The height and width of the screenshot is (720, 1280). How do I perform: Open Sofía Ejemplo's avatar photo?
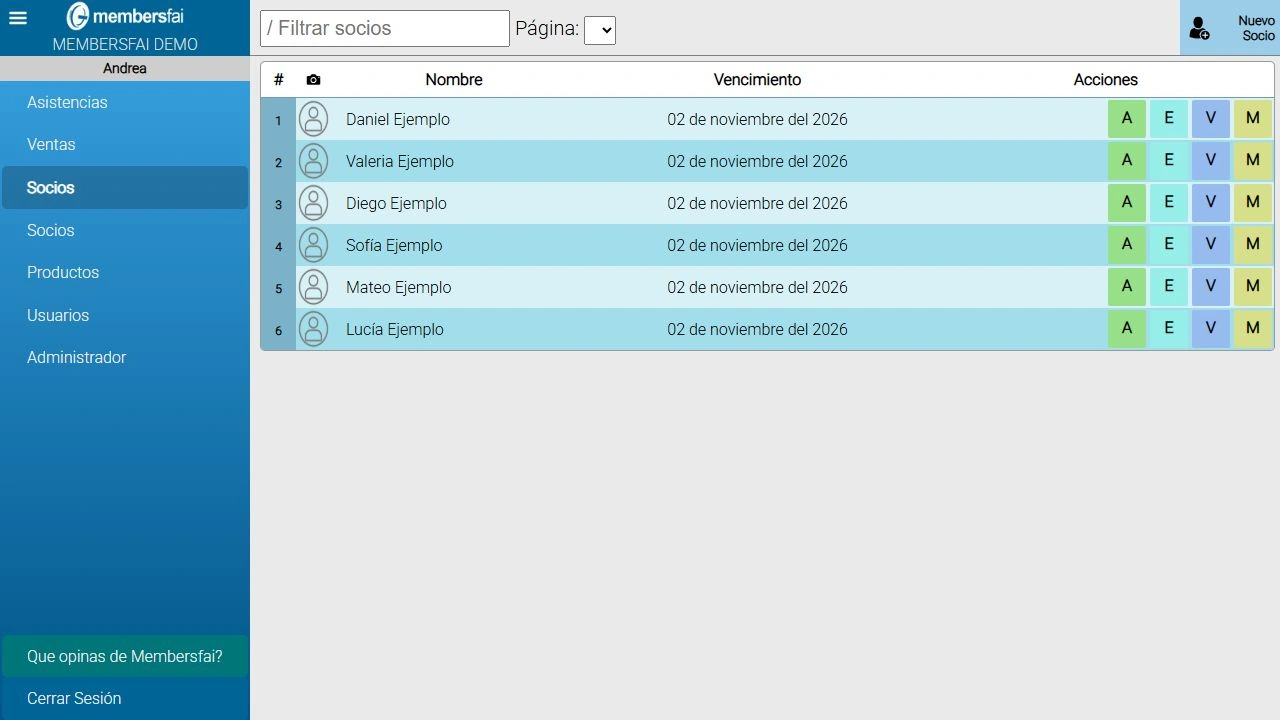313,245
